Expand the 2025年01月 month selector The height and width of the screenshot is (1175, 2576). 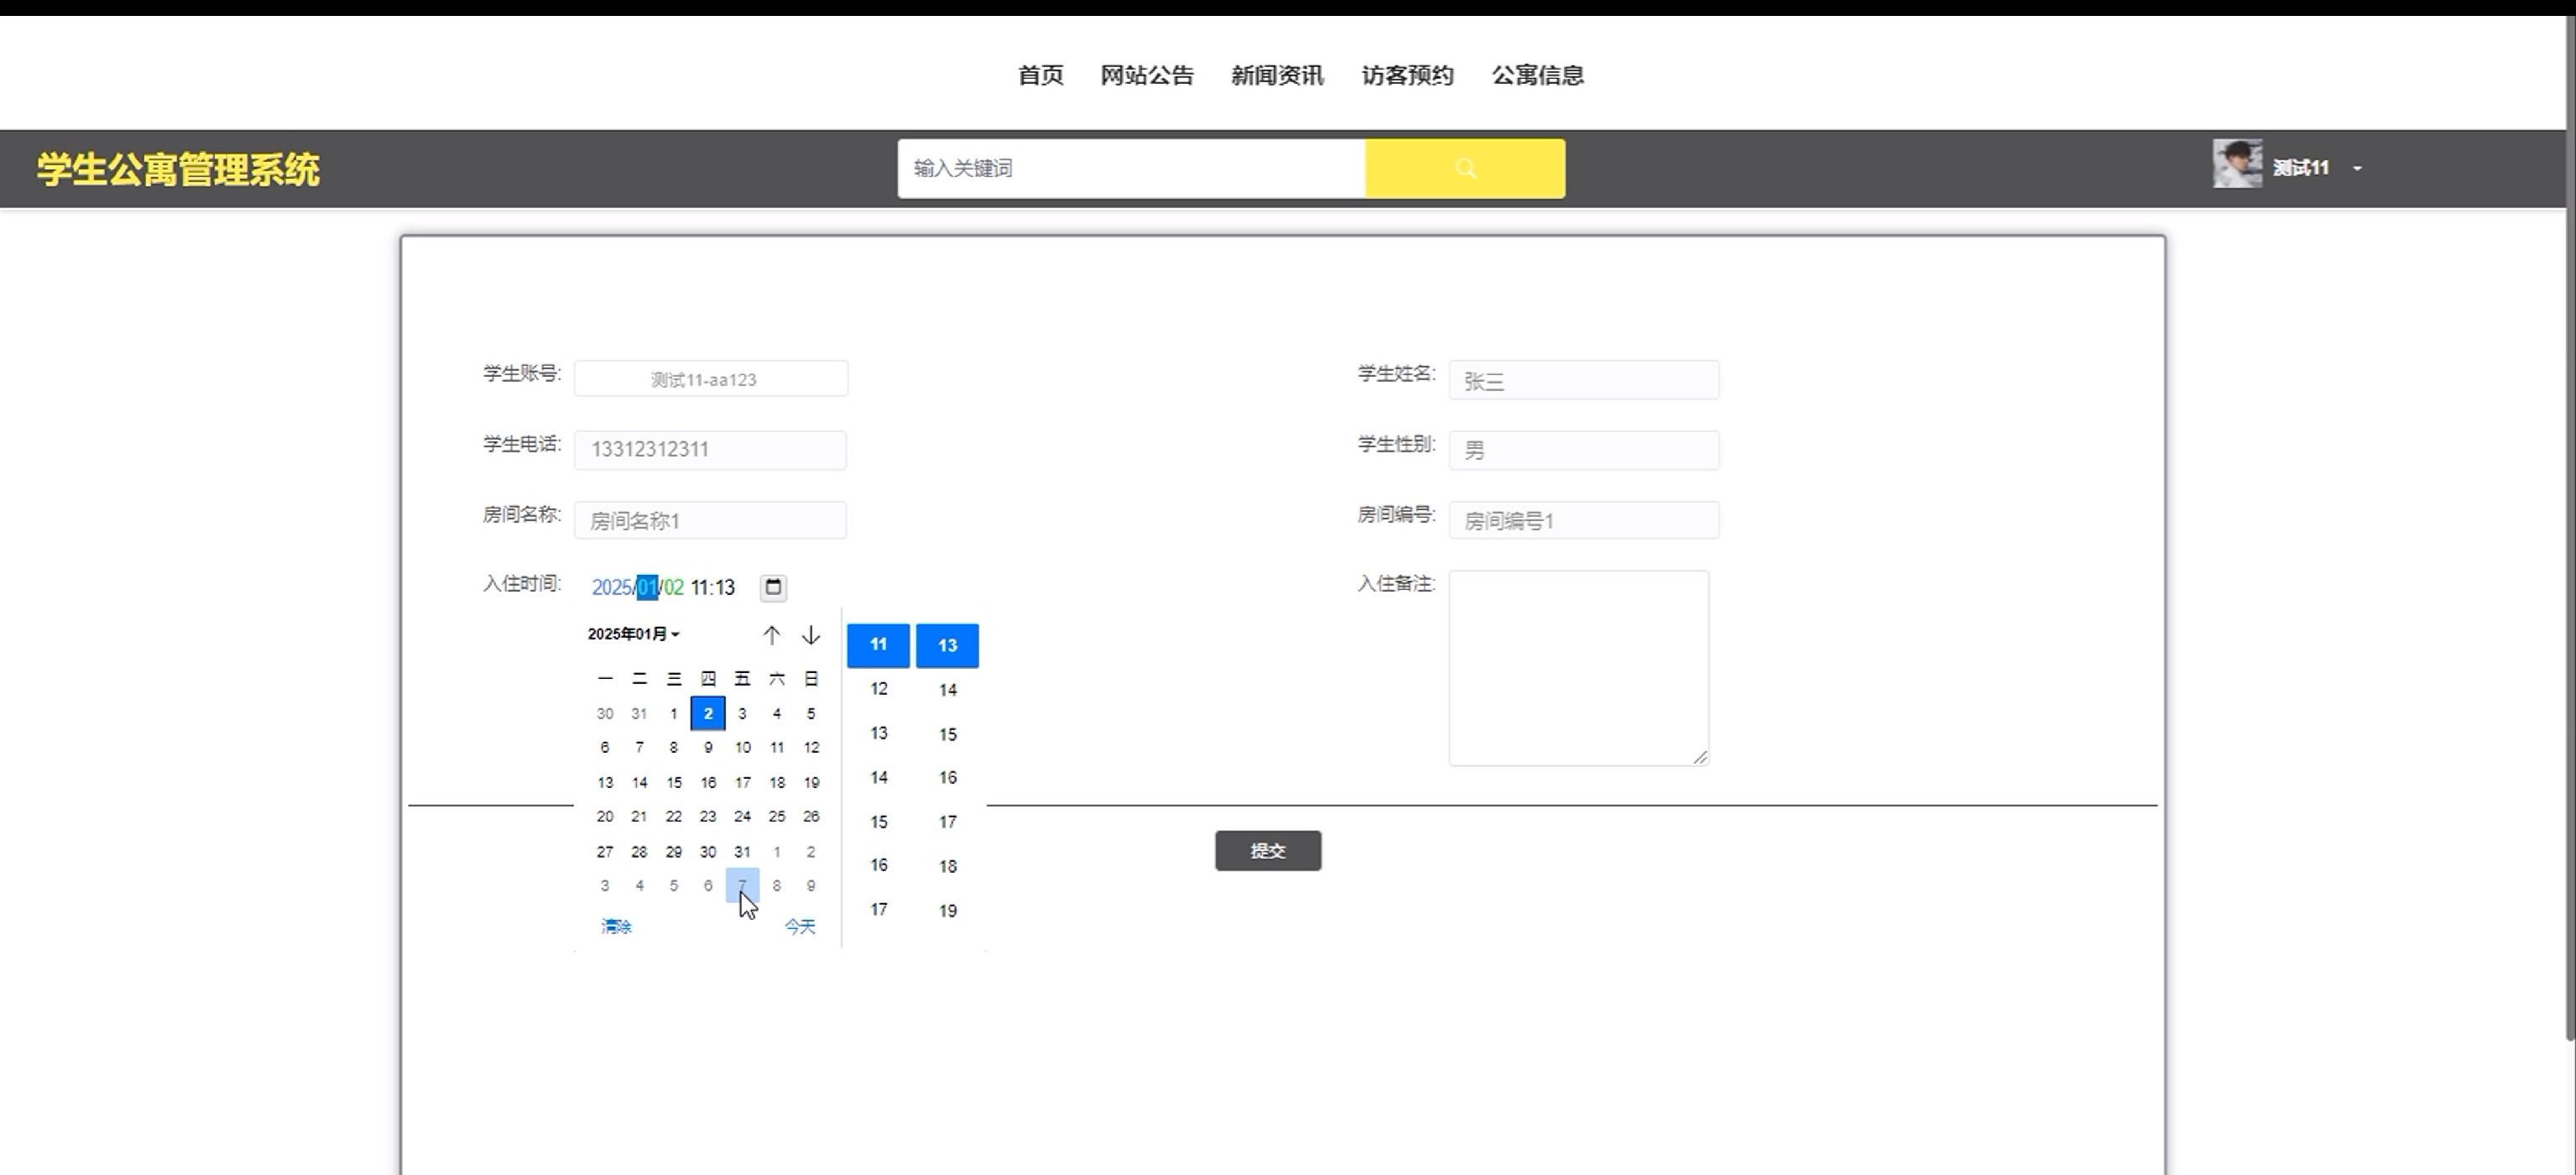(x=633, y=634)
